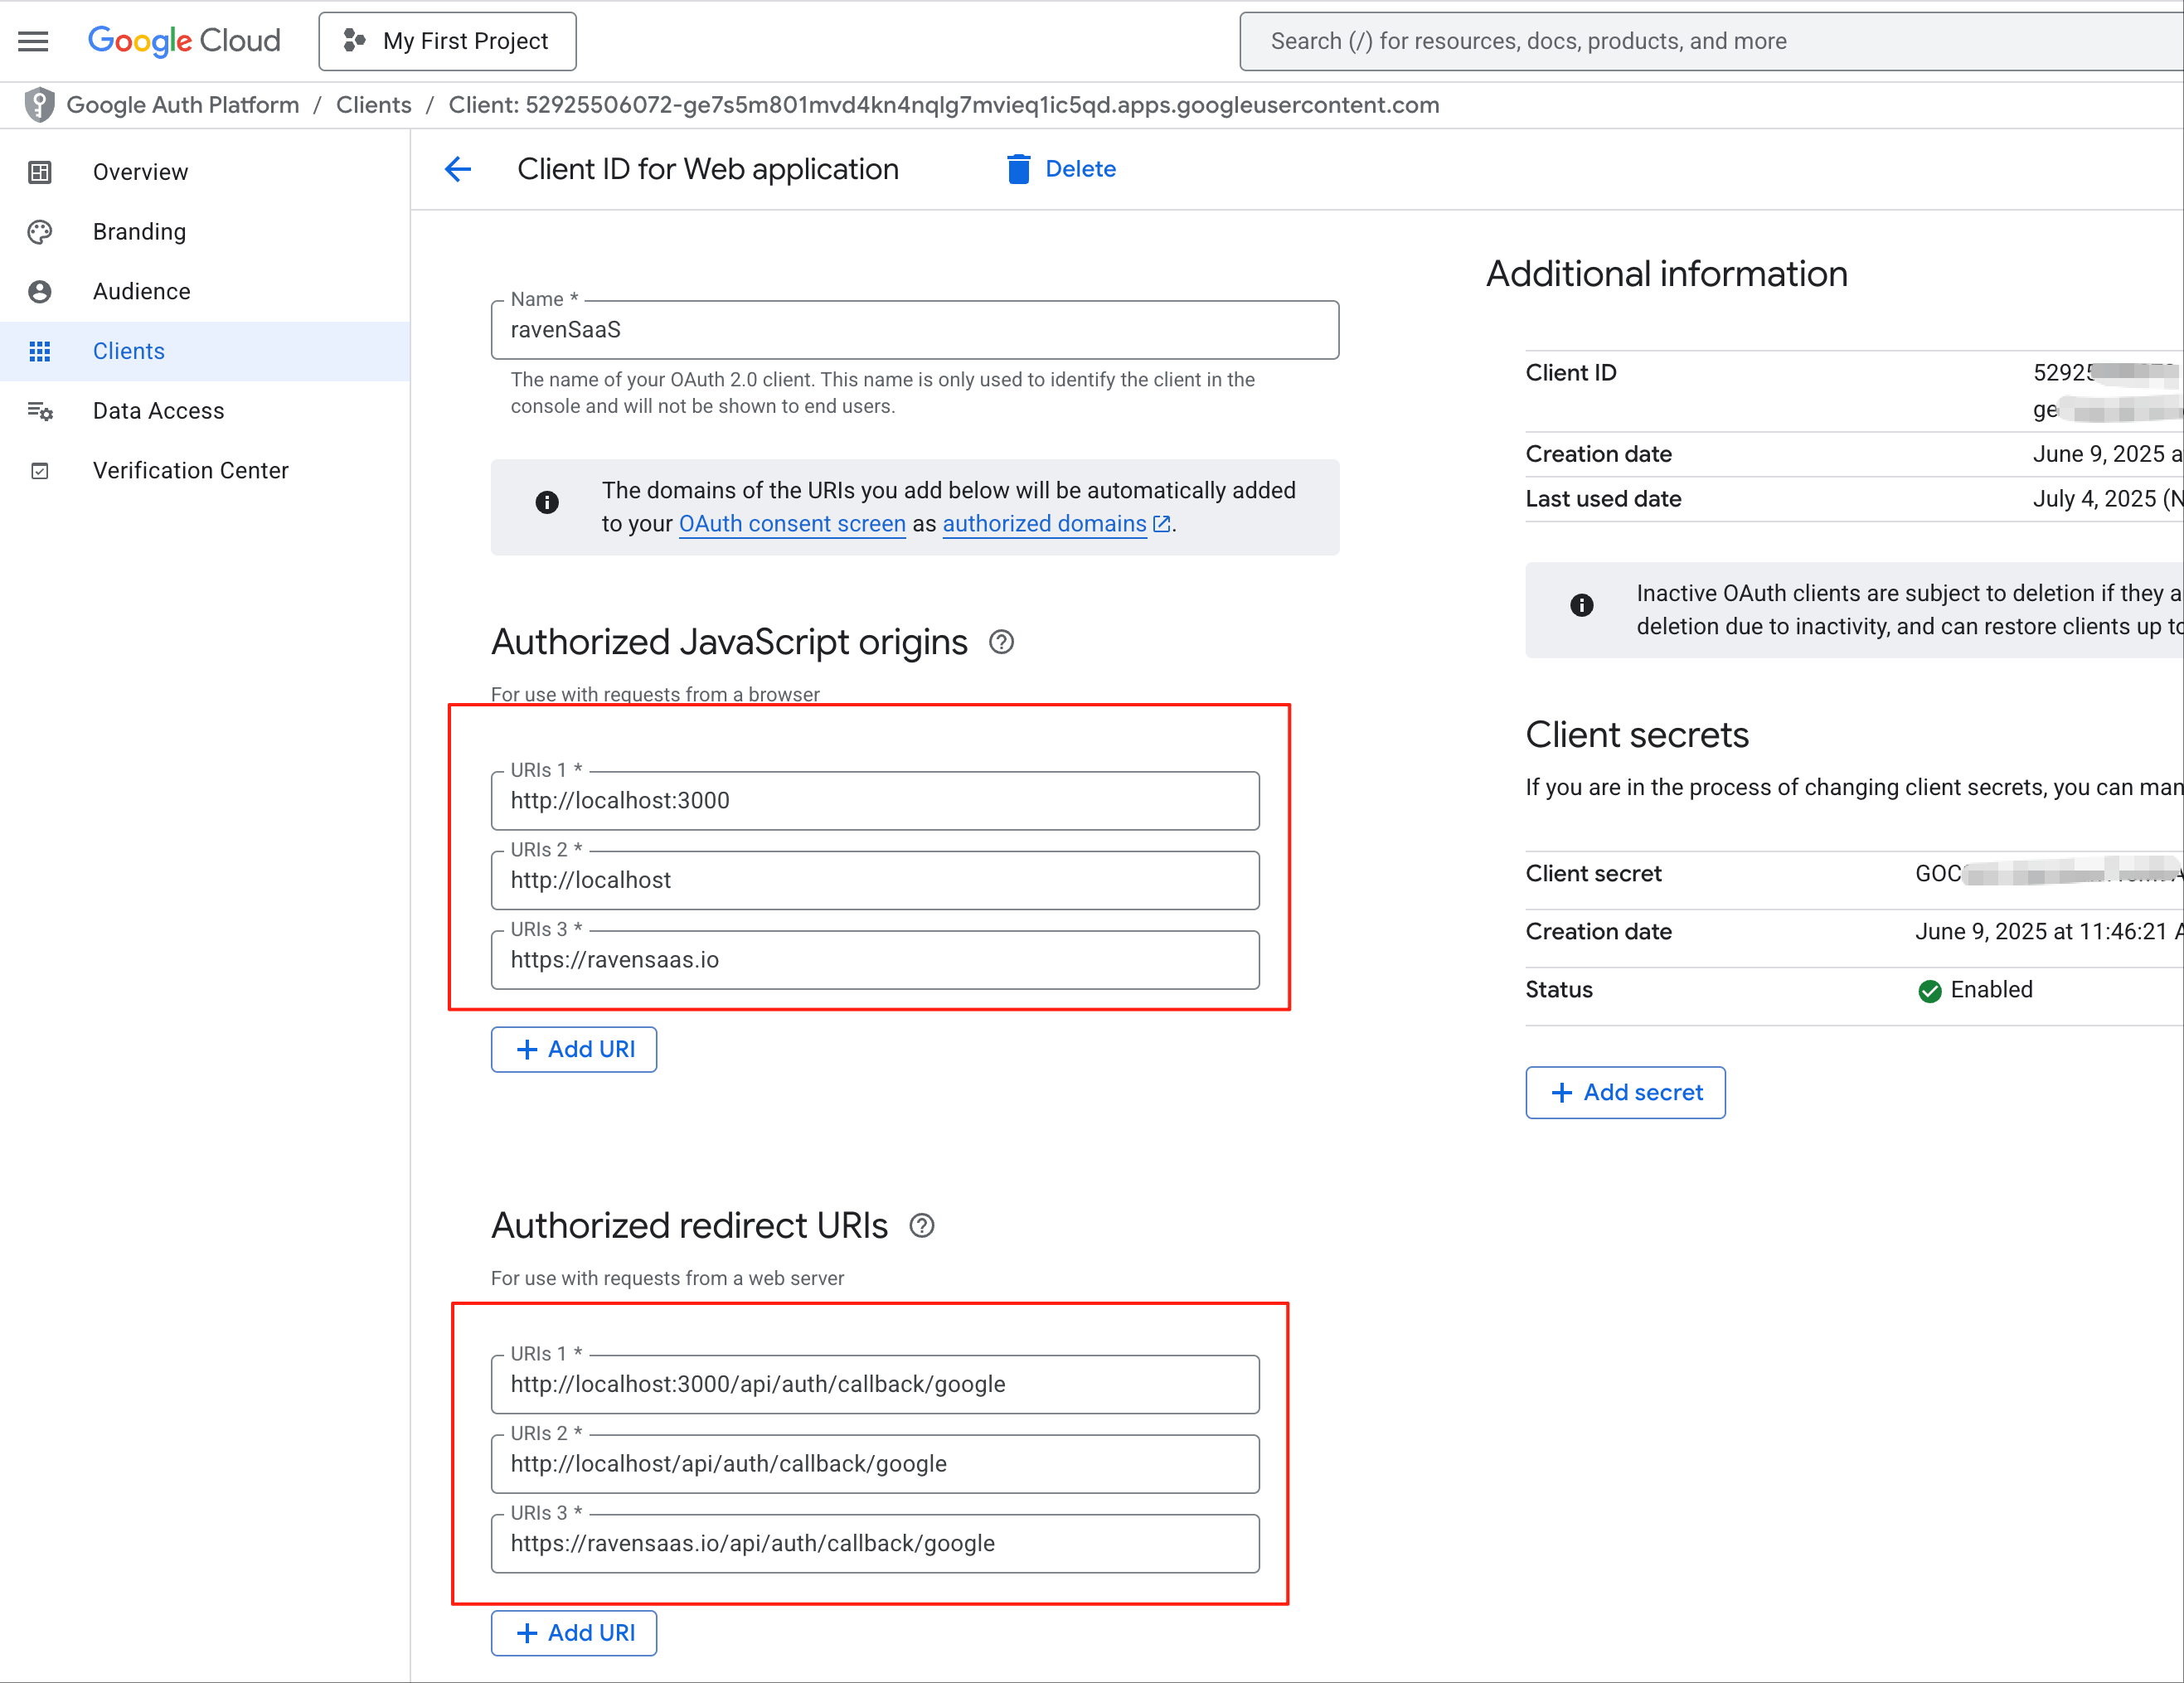2184x1683 pixels.
Task: Go to Clients breadcrumb link
Action: pyautogui.click(x=374, y=105)
